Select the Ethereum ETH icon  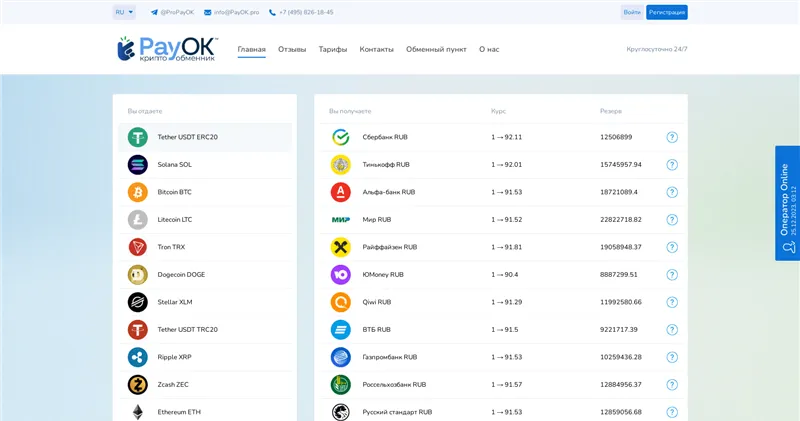pos(138,412)
